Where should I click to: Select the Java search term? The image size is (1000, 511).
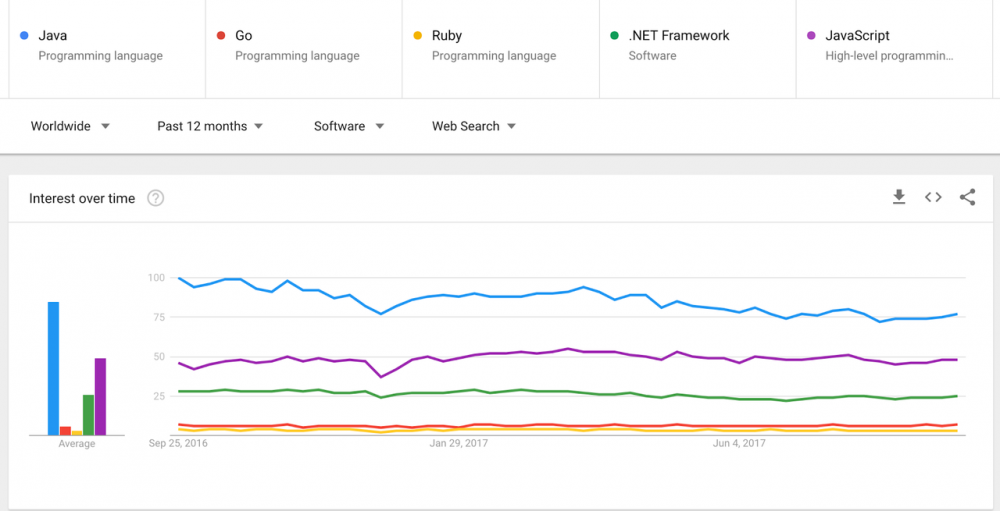click(x=53, y=36)
